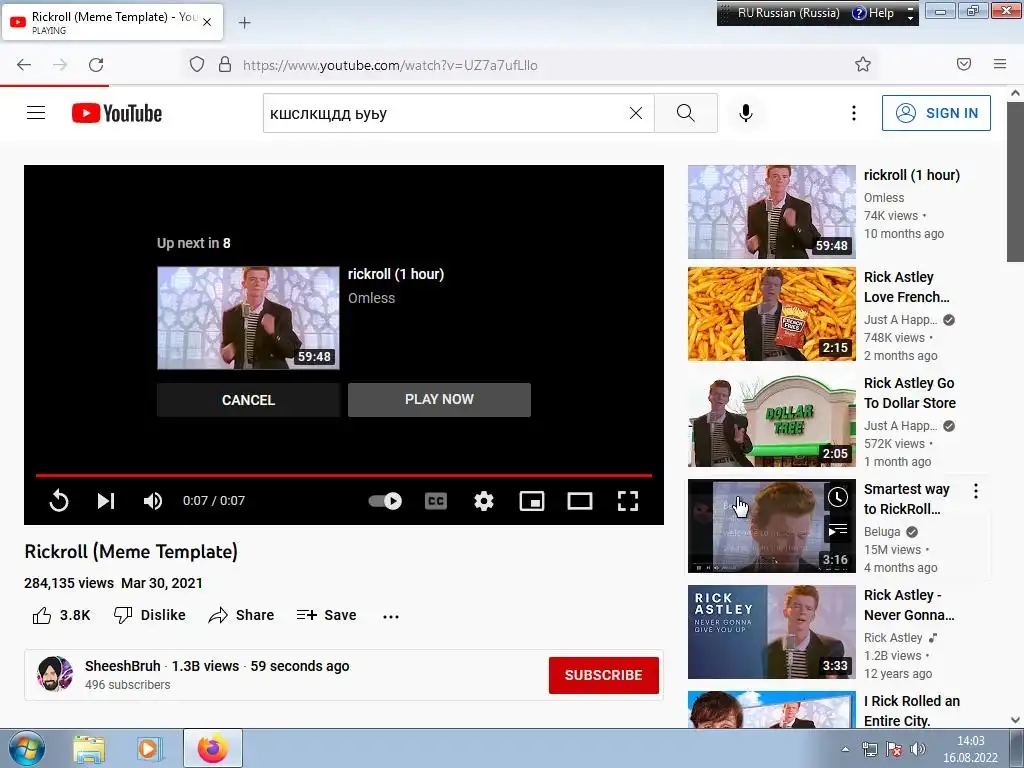Screen dimensions: 1024x768
Task: Toggle autoplay switch
Action: tap(385, 501)
